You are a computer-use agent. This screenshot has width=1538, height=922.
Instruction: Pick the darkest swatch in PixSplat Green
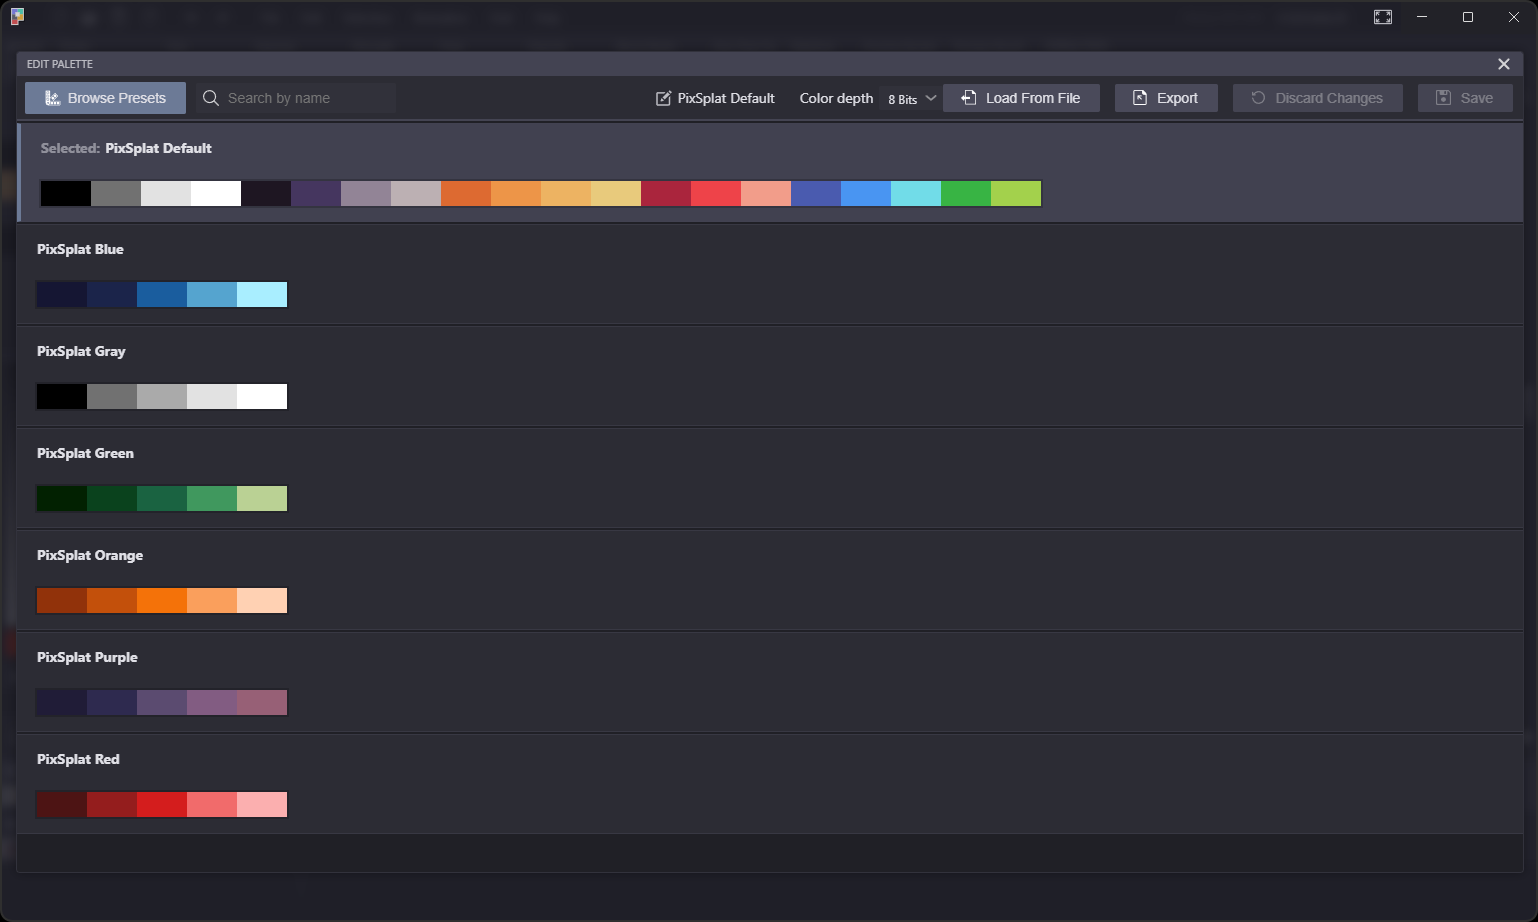pyautogui.click(x=62, y=498)
